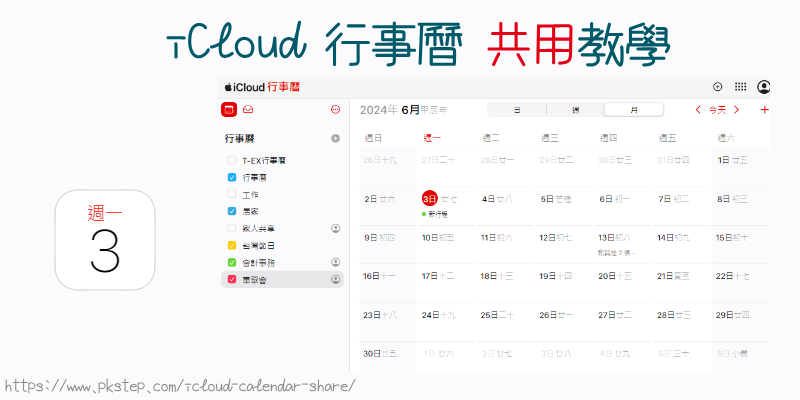Click the 1日 廿五 day cell
800x400 pixels.
740,166
